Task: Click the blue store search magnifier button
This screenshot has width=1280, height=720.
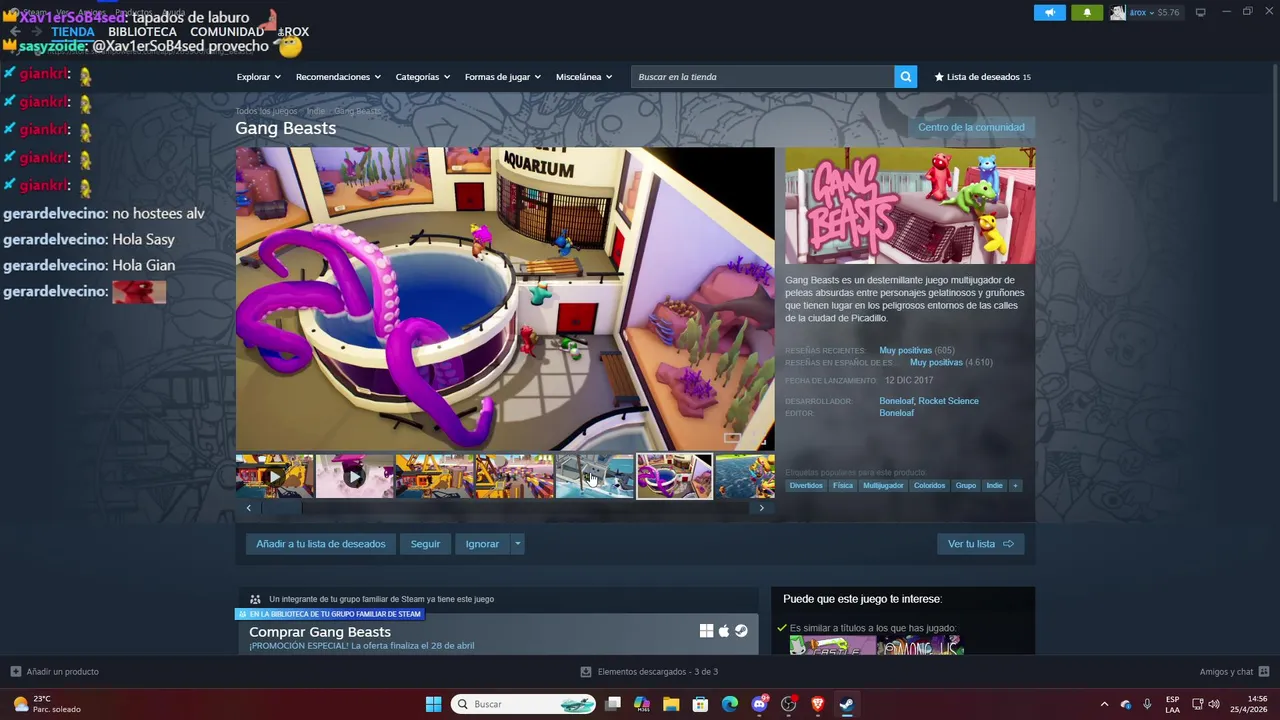Action: 905,77
